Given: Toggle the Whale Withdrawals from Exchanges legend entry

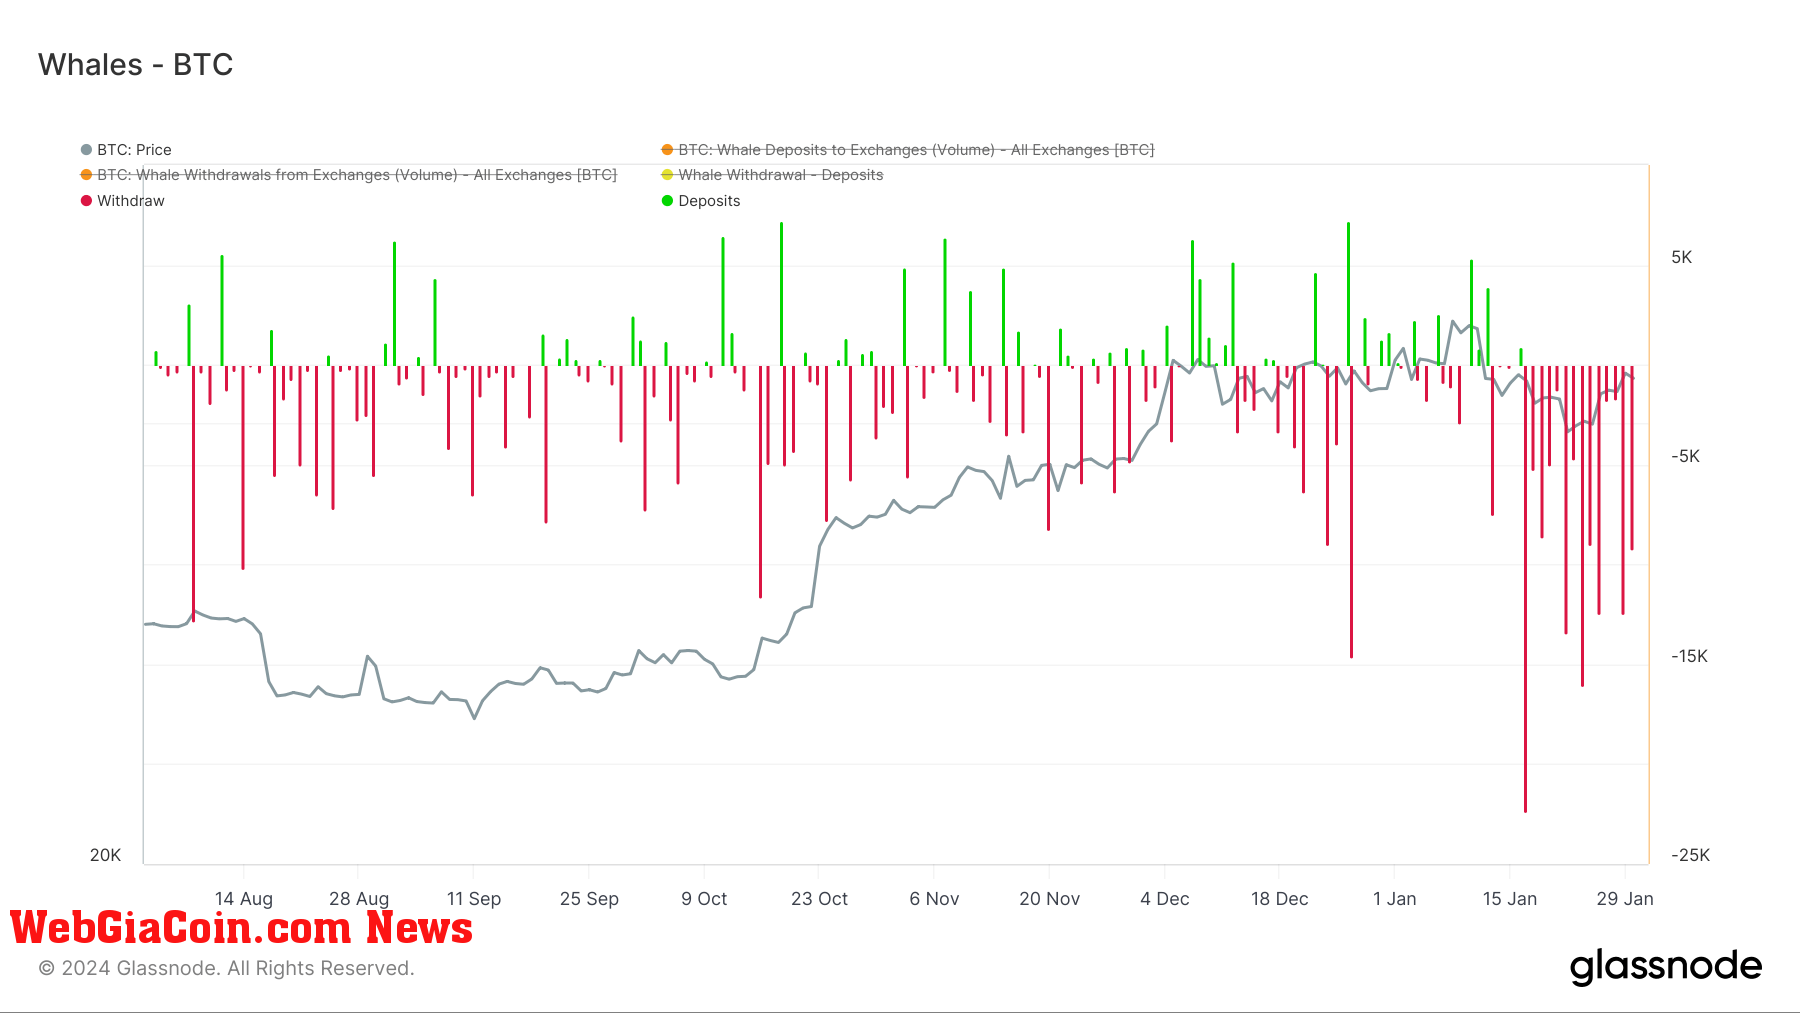Looking at the screenshot, I should (x=348, y=175).
